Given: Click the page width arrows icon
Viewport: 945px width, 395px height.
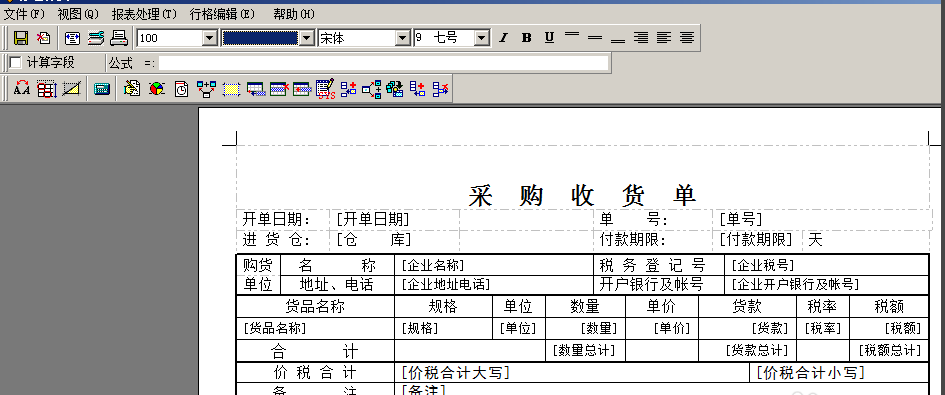Looking at the screenshot, I should [x=73, y=38].
